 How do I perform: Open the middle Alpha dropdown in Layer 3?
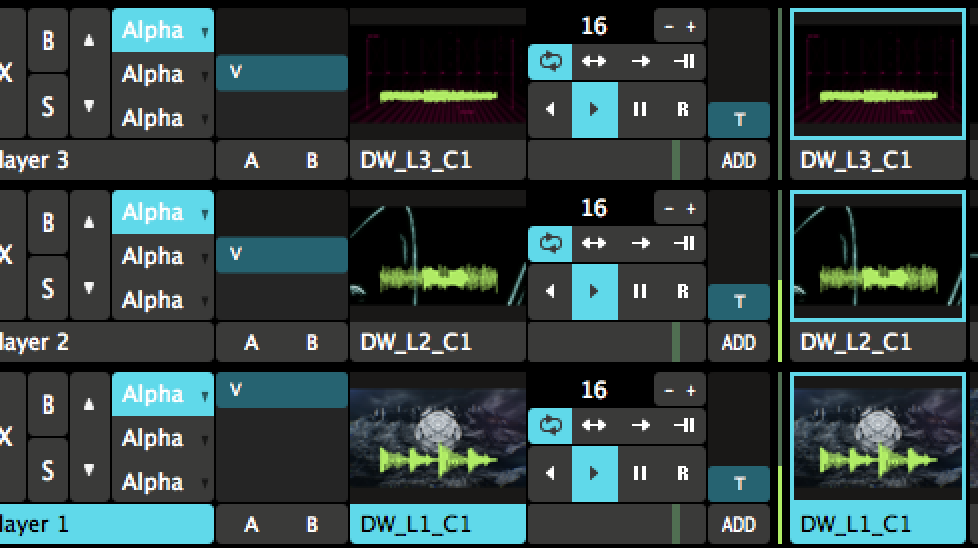(x=162, y=74)
